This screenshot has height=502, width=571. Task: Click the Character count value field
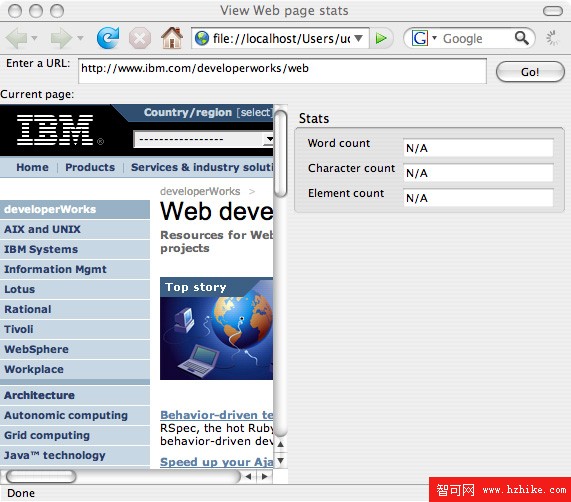point(479,173)
